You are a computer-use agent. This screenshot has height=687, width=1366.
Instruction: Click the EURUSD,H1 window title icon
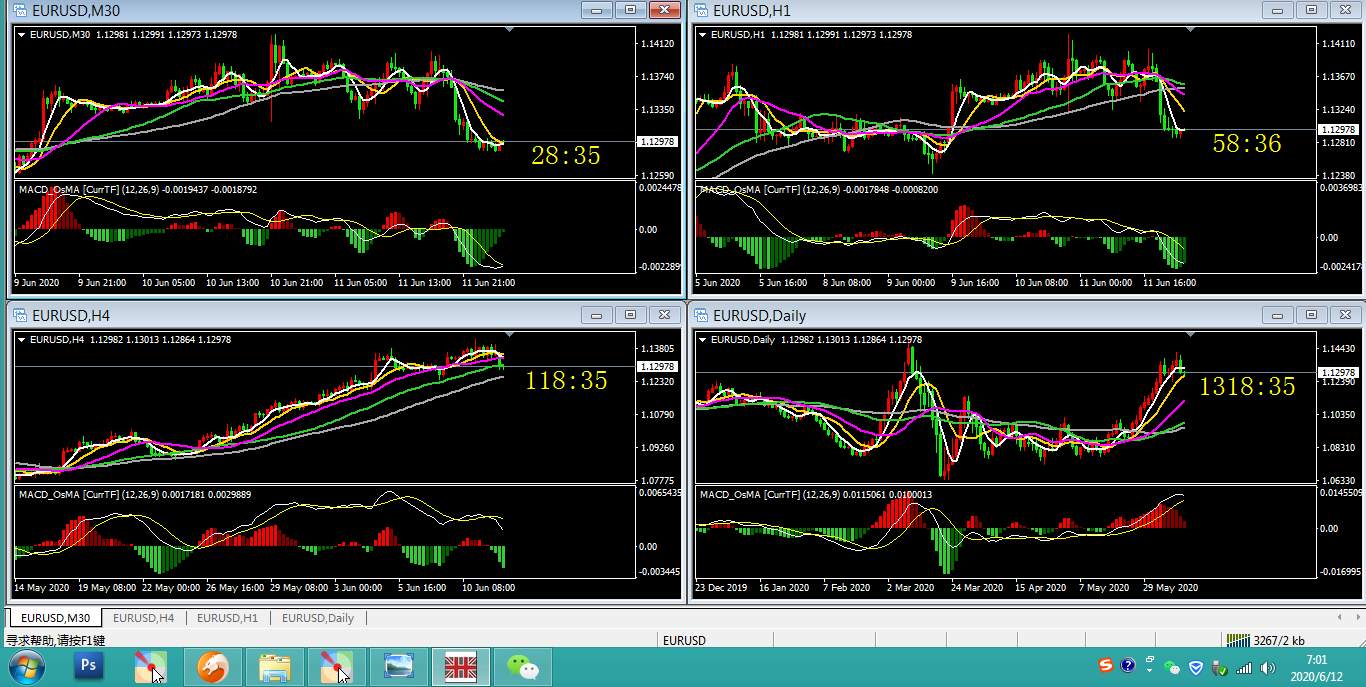700,10
